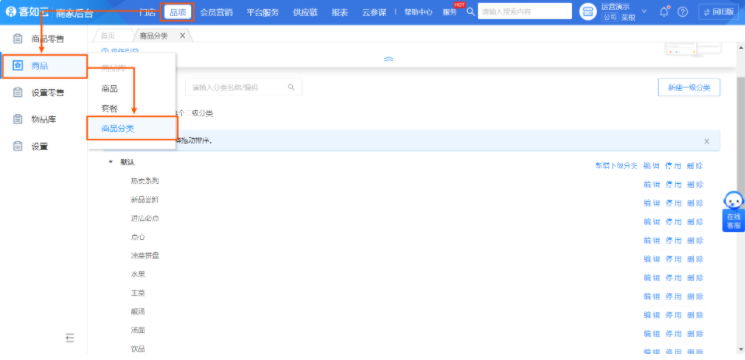Select the 饮品 category name
The height and width of the screenshot is (360, 745).
pyautogui.click(x=138, y=349)
